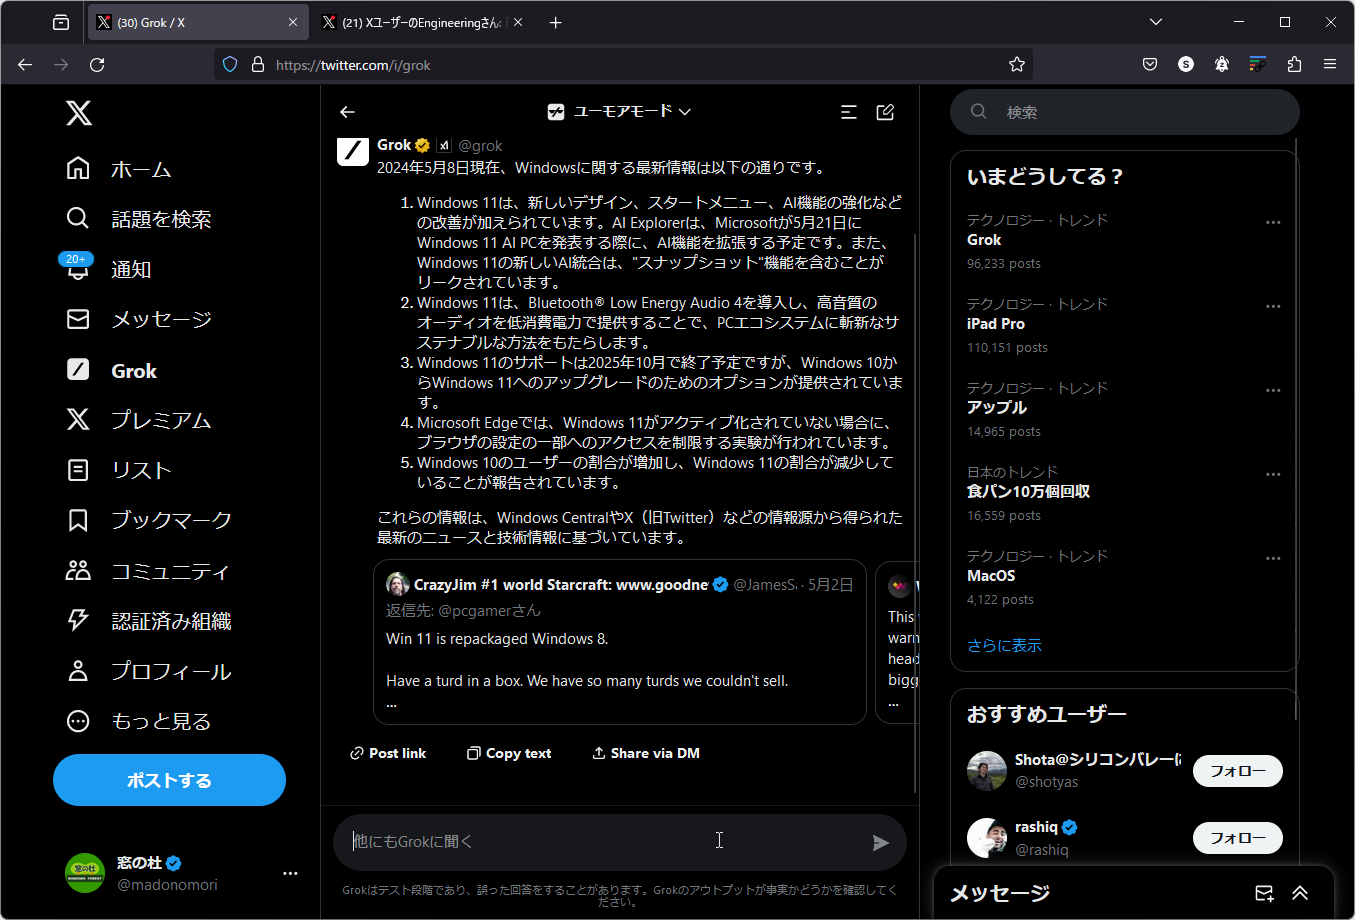Open the ユーモアモード mode selector

[x=620, y=111]
